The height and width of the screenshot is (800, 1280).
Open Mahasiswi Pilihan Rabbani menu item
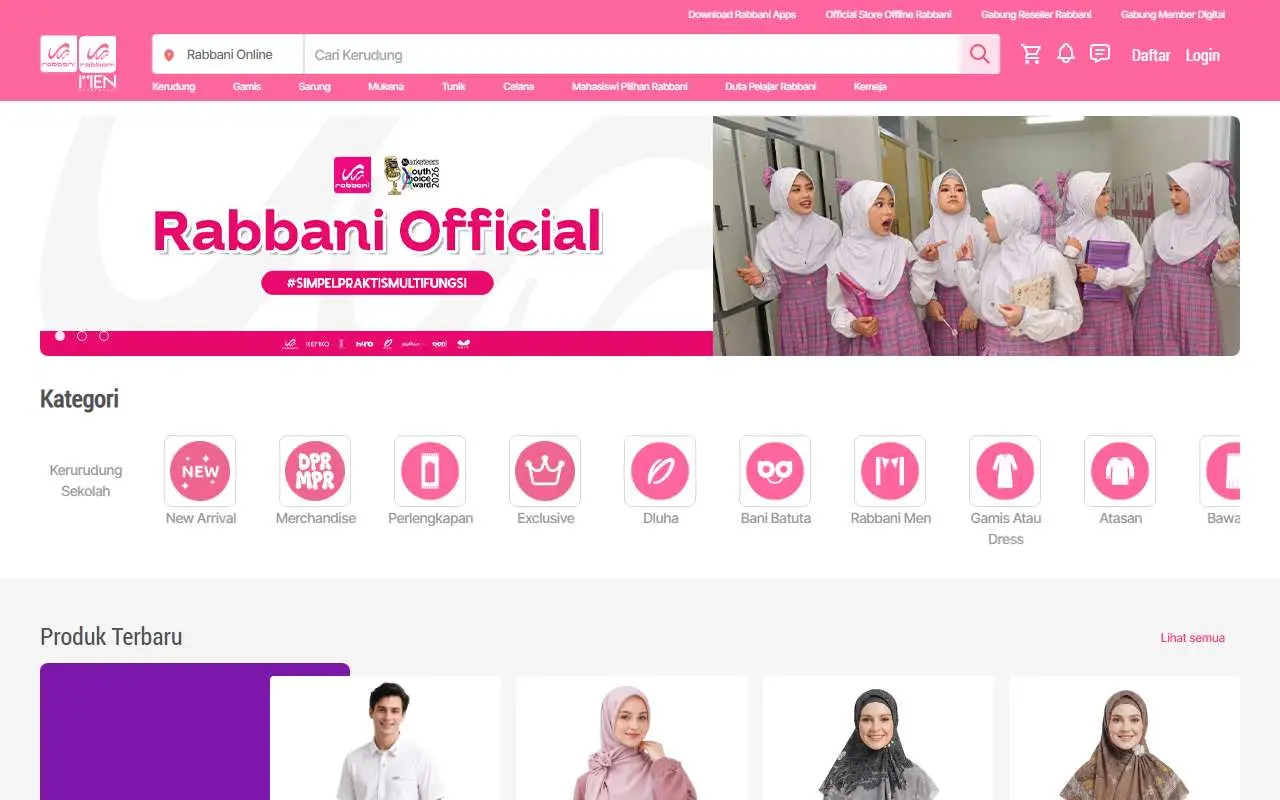[630, 87]
